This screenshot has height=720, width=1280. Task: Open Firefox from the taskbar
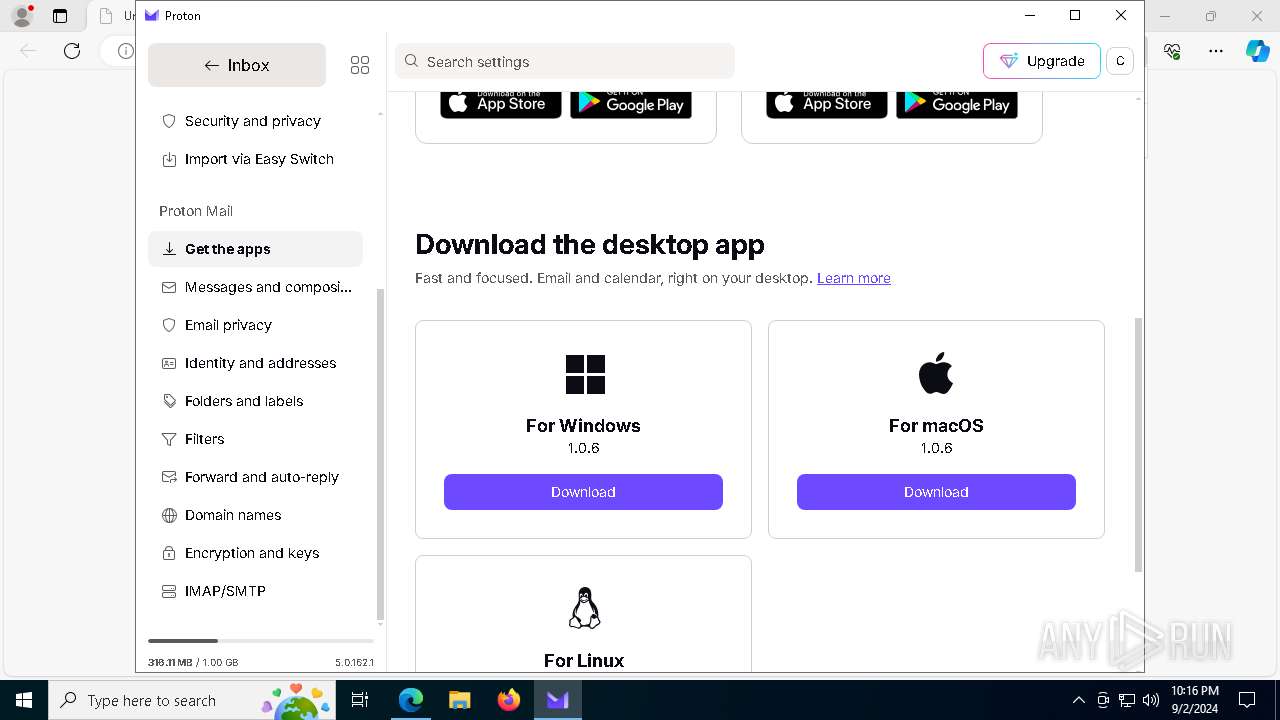(509, 700)
